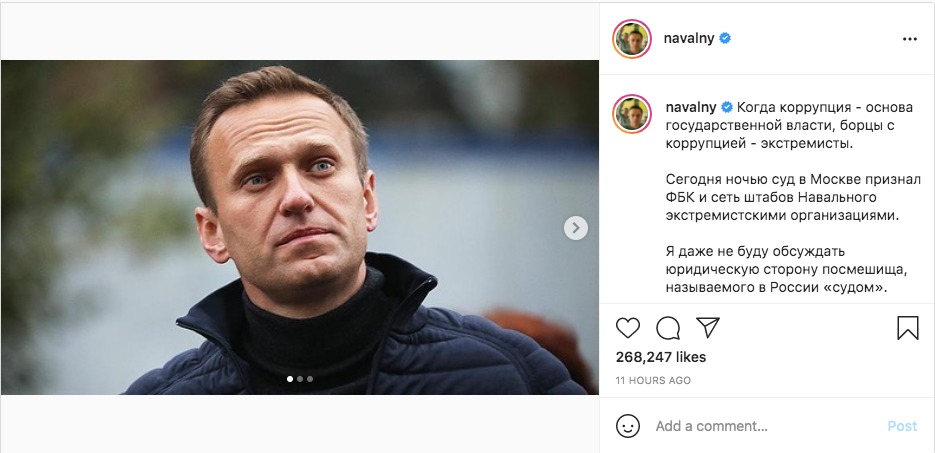Screen dimensions: 935x453
Task: Open the emoji picker in the comment box
Action: [x=628, y=426]
